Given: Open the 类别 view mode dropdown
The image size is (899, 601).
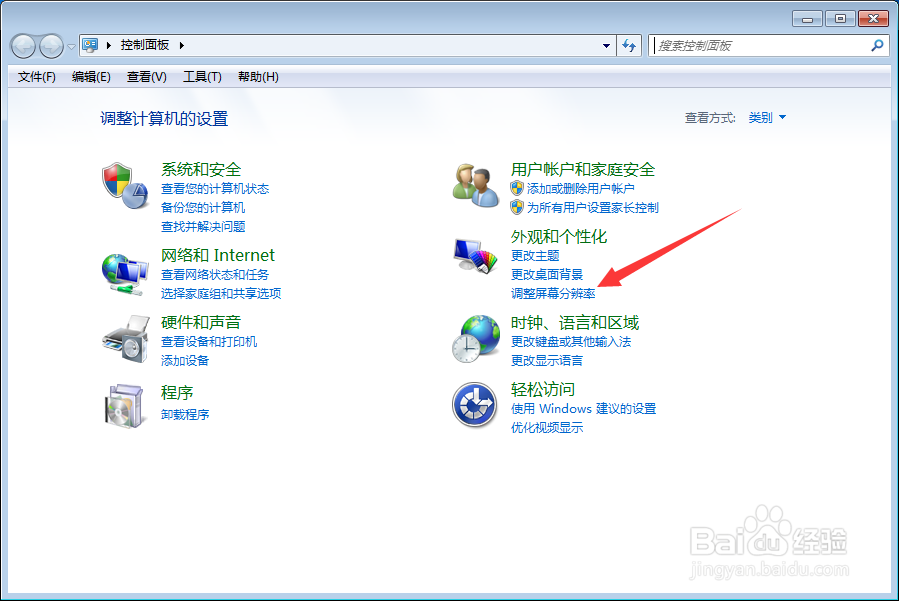Looking at the screenshot, I should [x=767, y=118].
